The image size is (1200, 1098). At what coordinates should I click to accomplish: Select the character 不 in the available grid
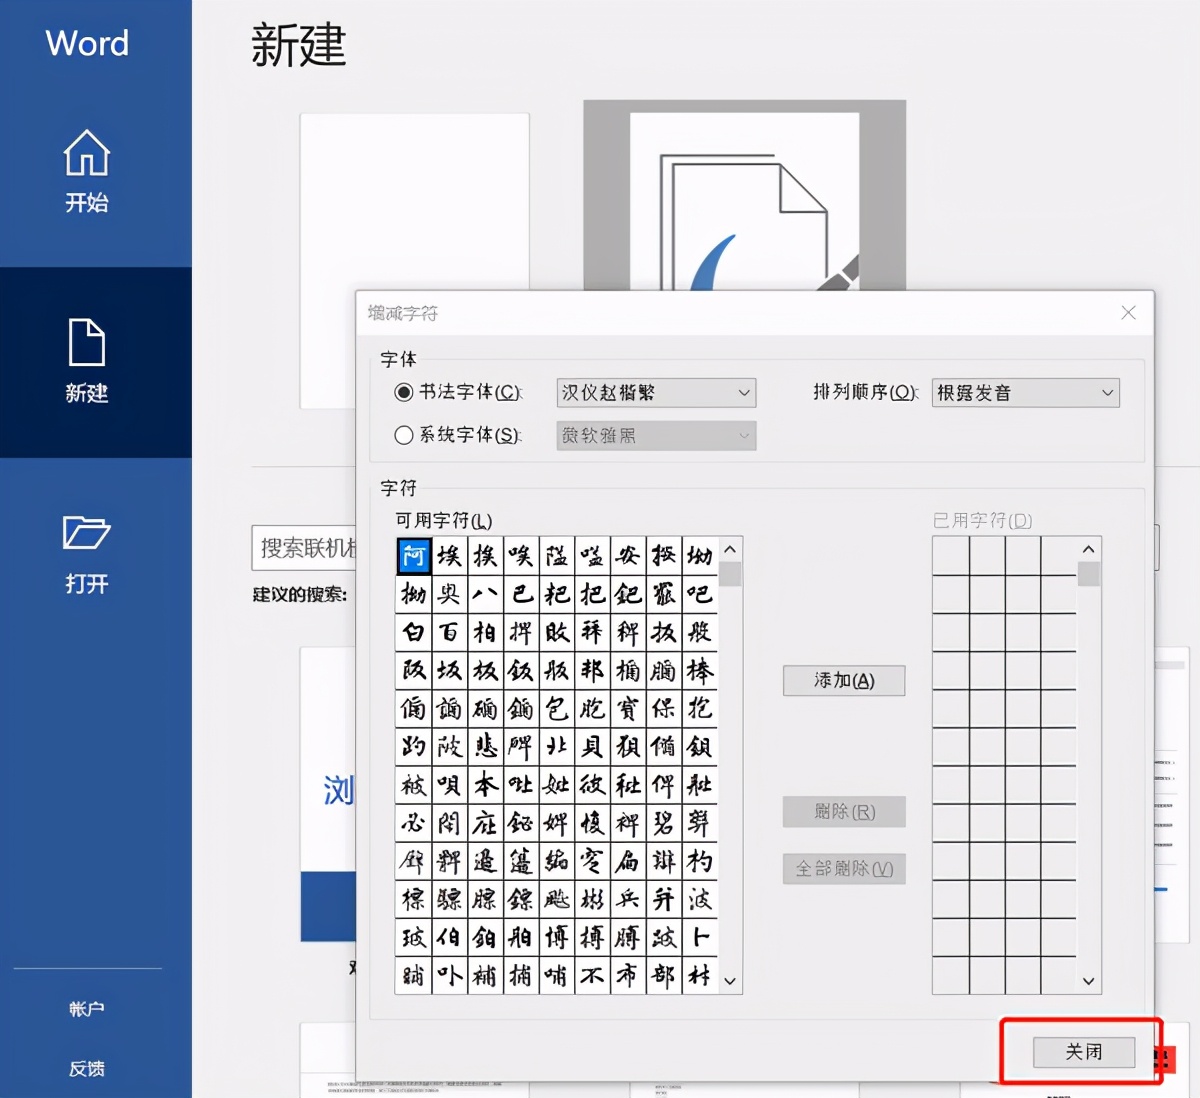pos(592,975)
